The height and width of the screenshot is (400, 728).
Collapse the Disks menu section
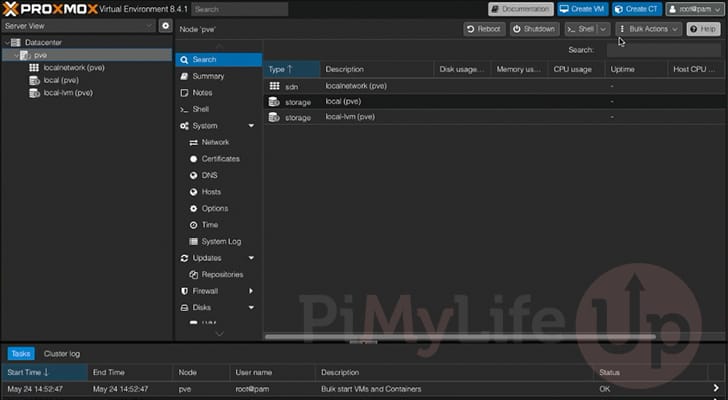point(251,308)
